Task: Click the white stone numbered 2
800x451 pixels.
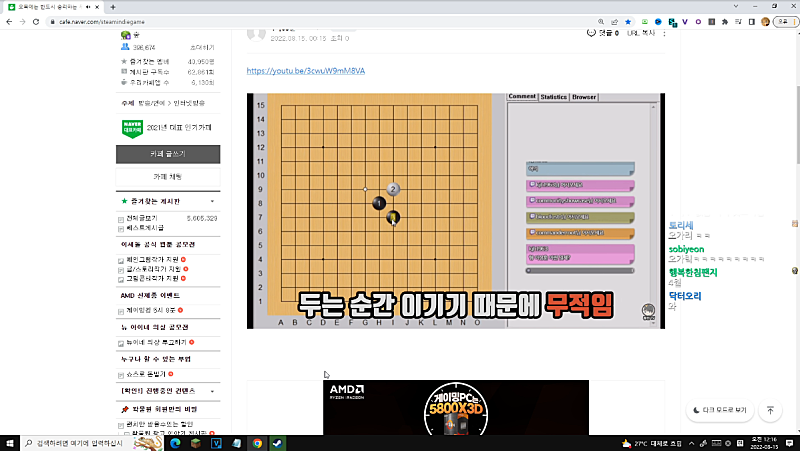Action: [x=393, y=189]
